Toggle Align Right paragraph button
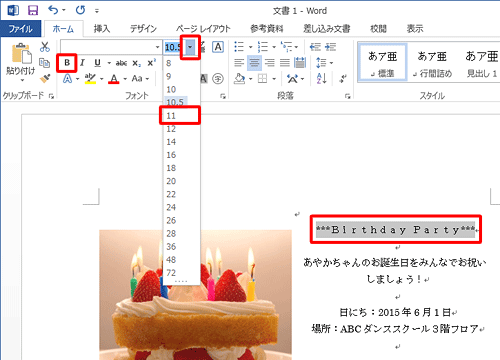 (x=269, y=62)
